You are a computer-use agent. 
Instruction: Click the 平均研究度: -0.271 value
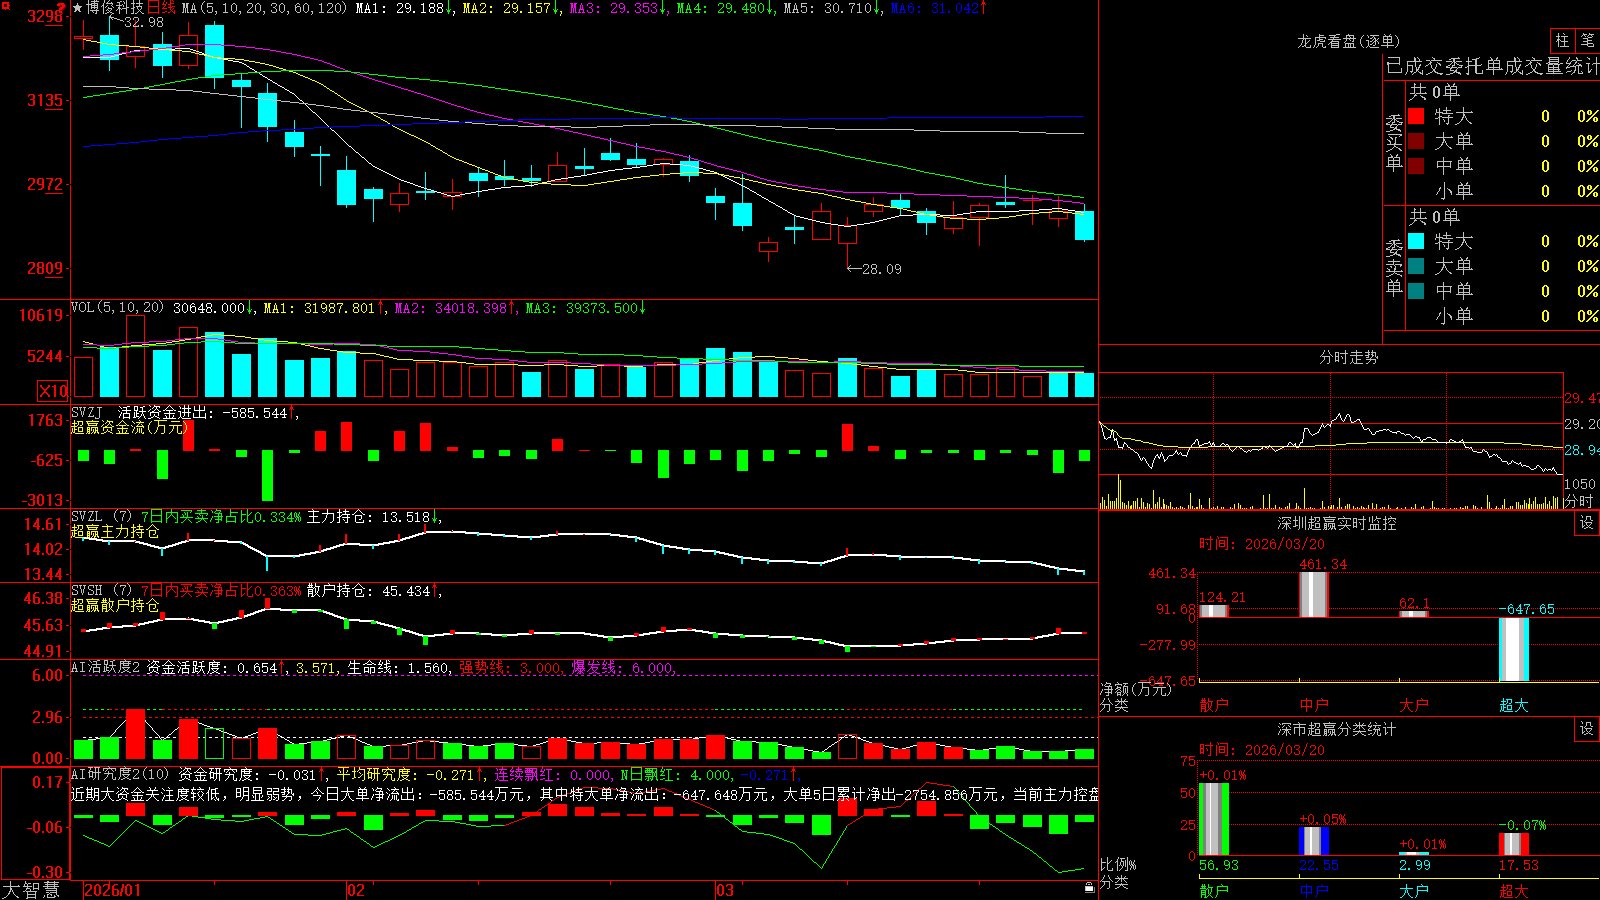coord(408,774)
